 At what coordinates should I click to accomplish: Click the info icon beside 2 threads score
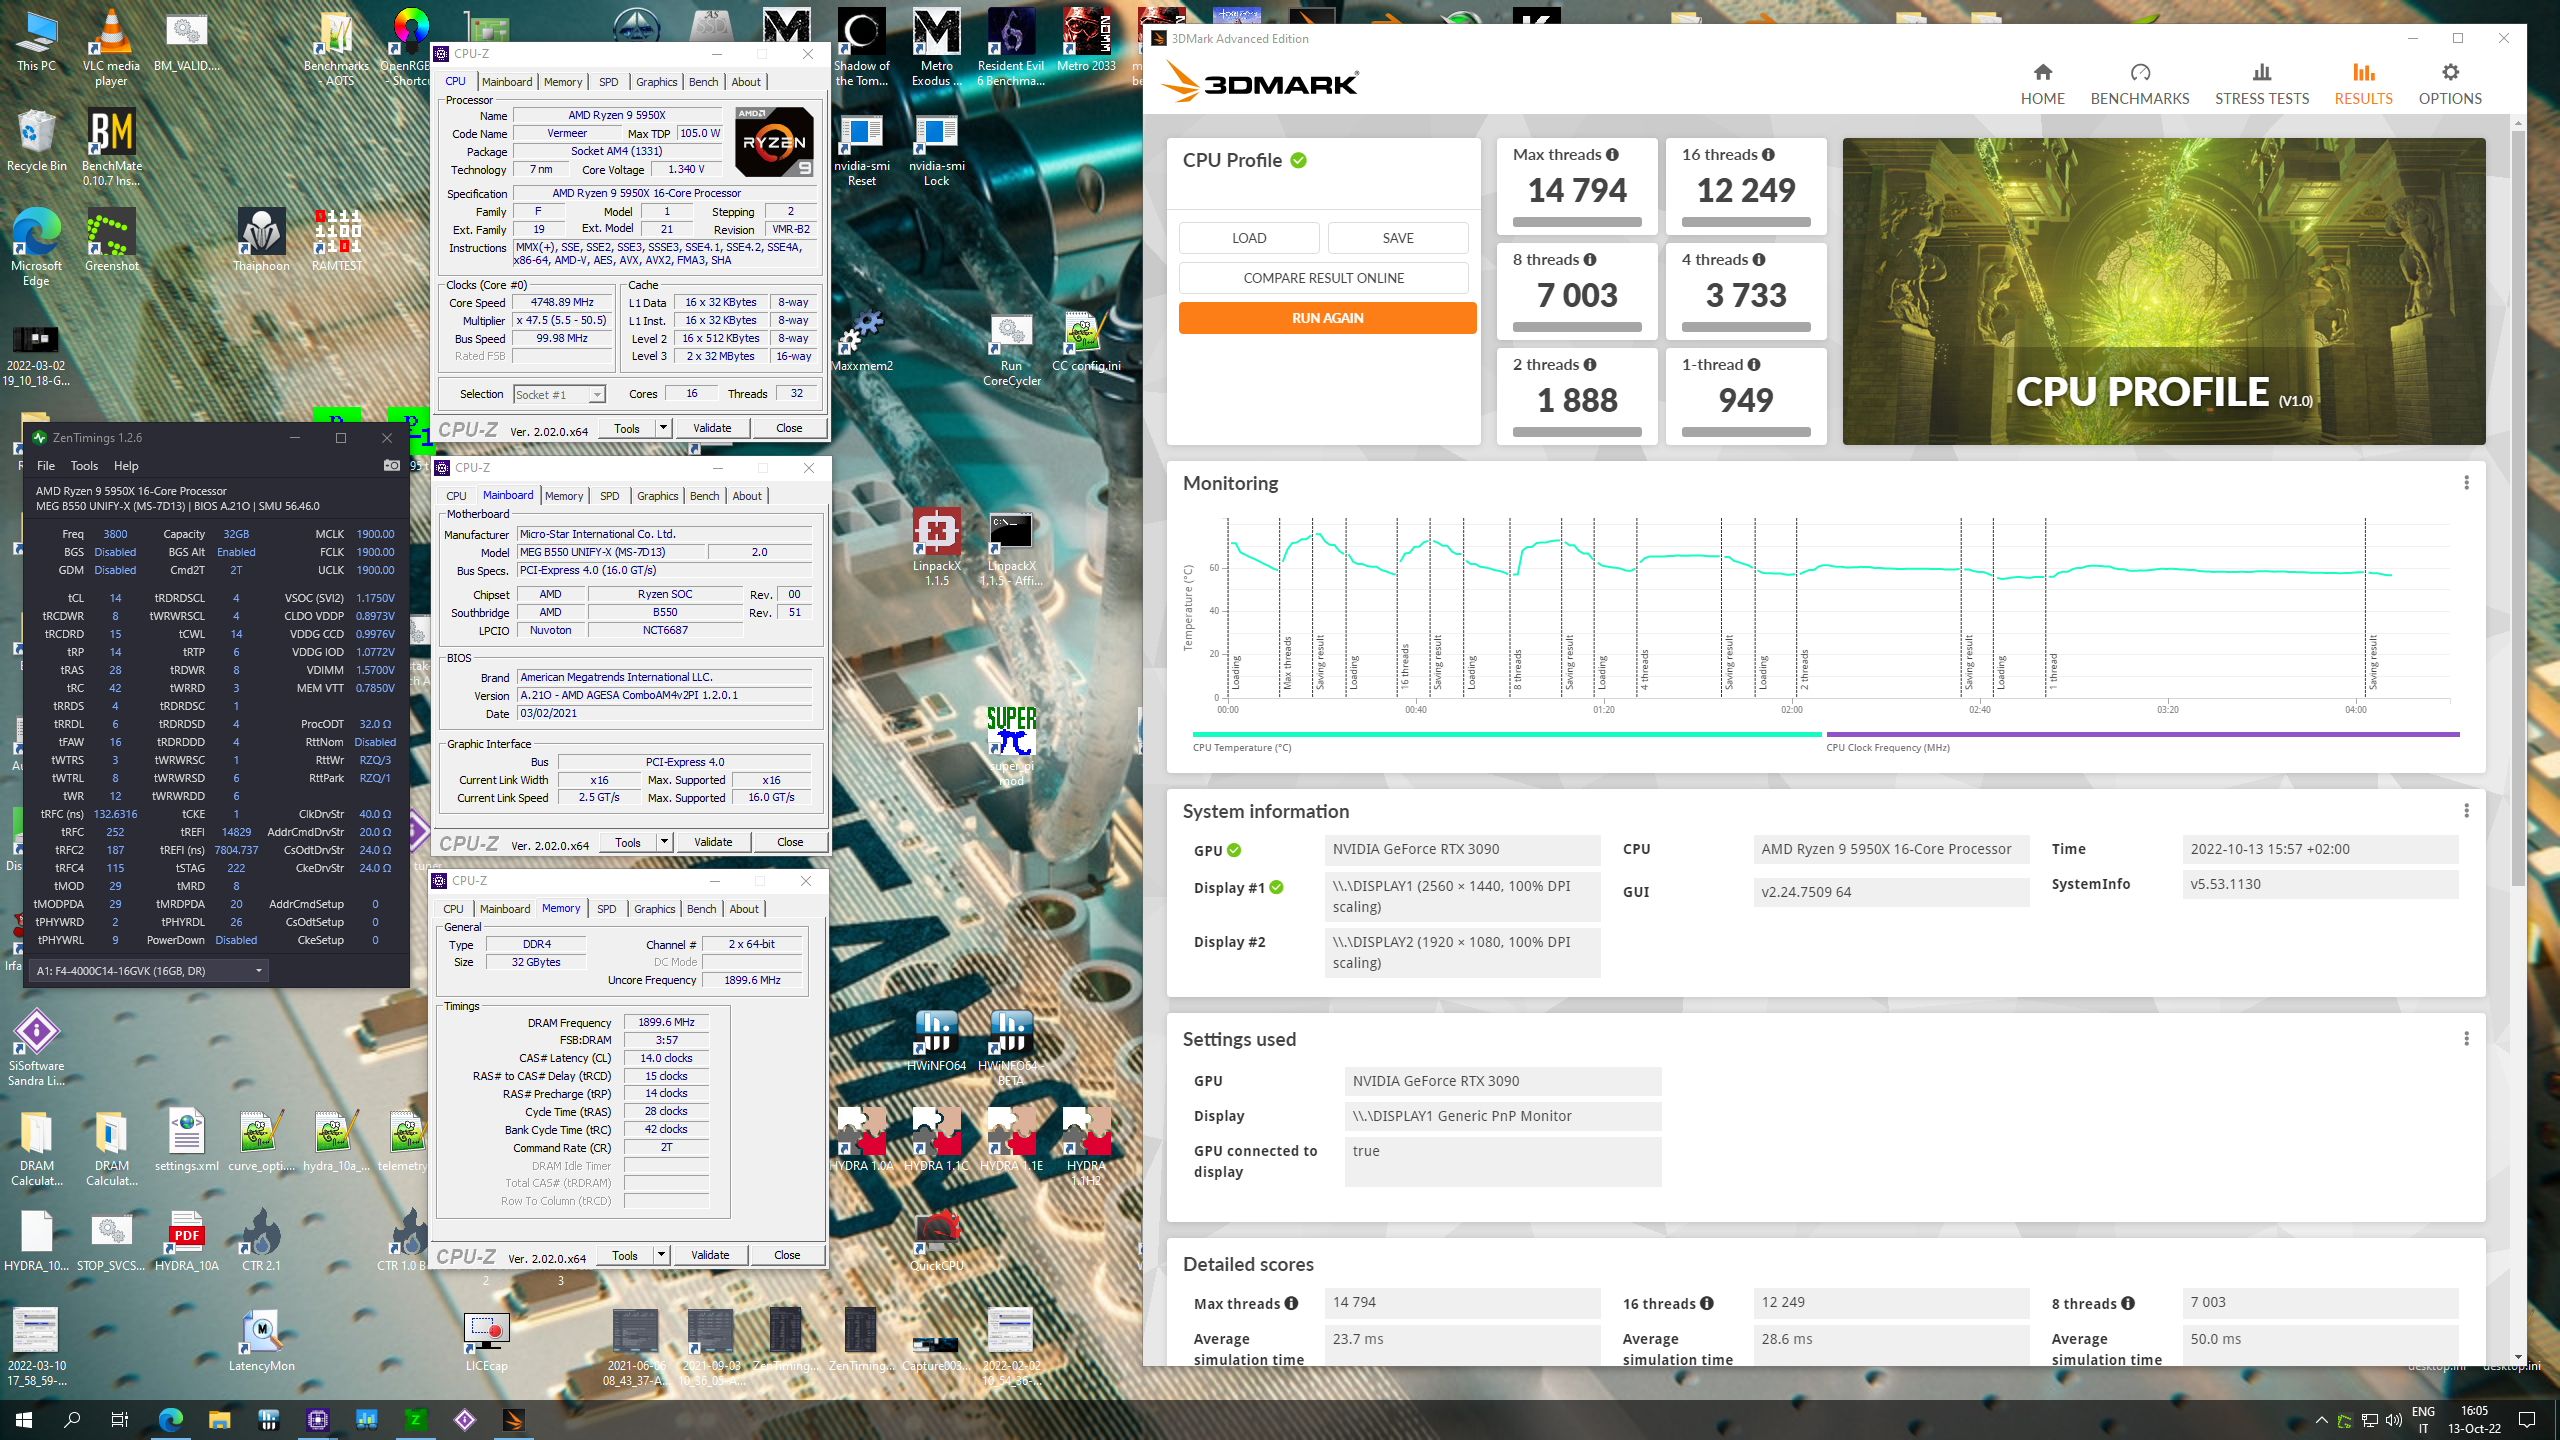click(1590, 364)
